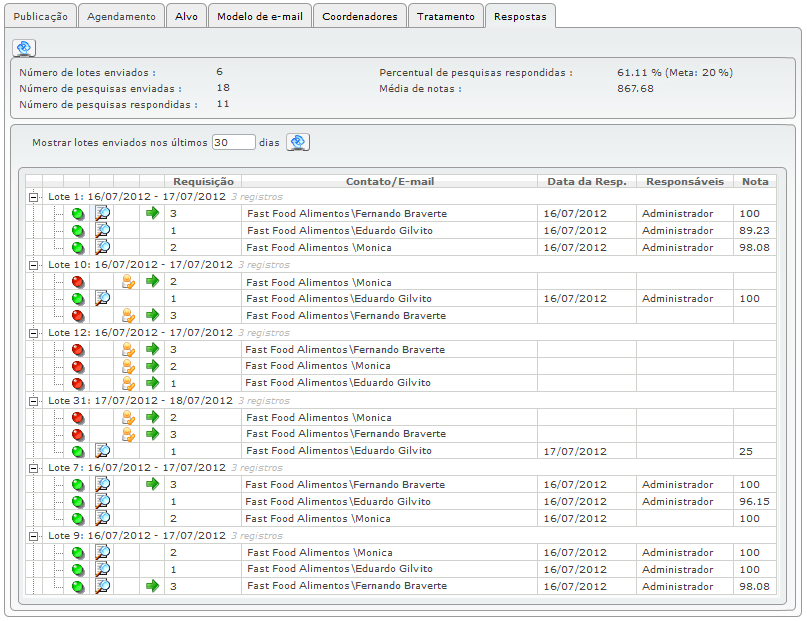
Task: Collapse the Lote 31 group
Action: pos(34,400)
